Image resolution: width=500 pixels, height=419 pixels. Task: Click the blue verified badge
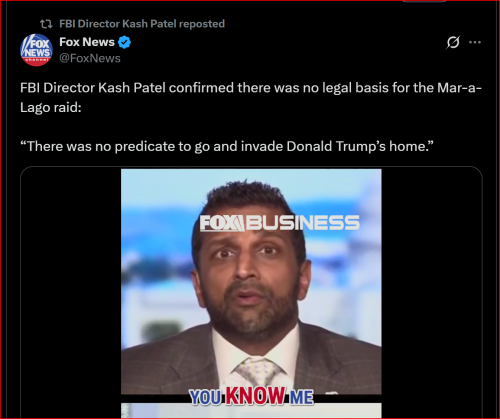125,42
